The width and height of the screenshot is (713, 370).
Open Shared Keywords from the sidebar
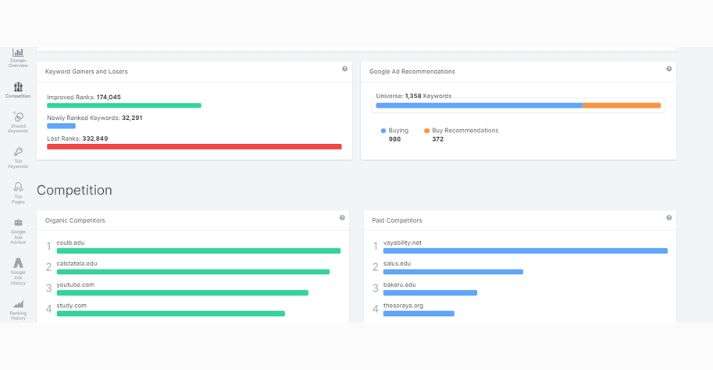pyautogui.click(x=18, y=122)
